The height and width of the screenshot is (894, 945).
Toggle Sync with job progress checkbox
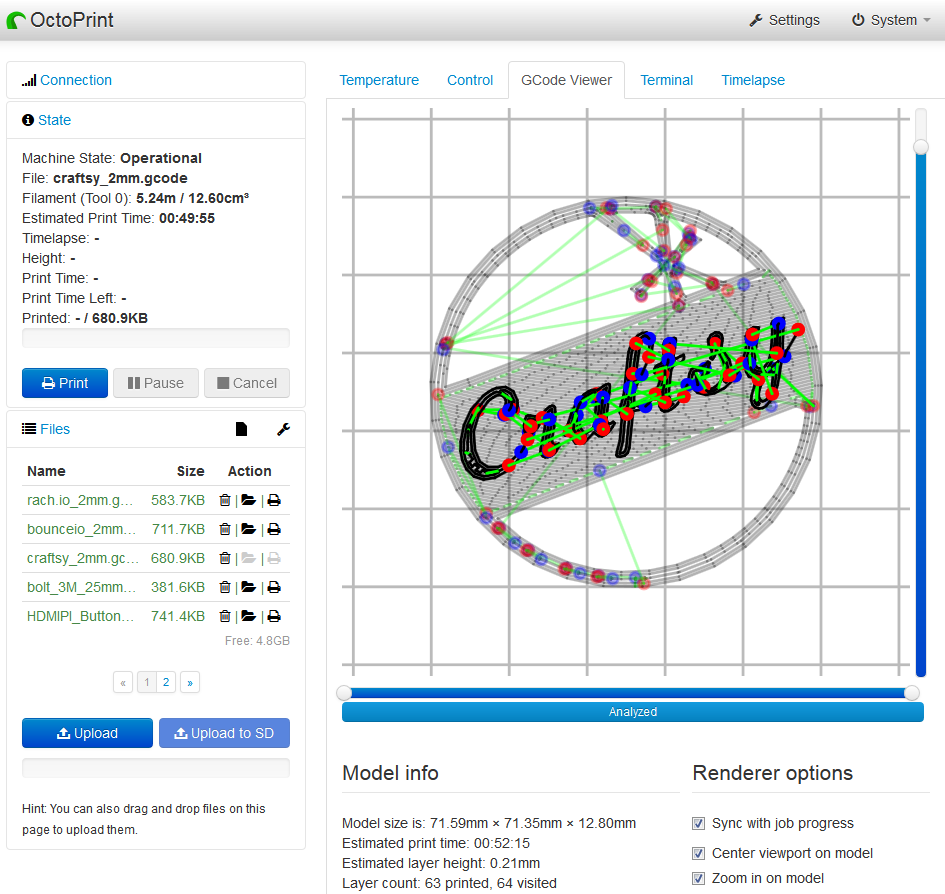699,823
